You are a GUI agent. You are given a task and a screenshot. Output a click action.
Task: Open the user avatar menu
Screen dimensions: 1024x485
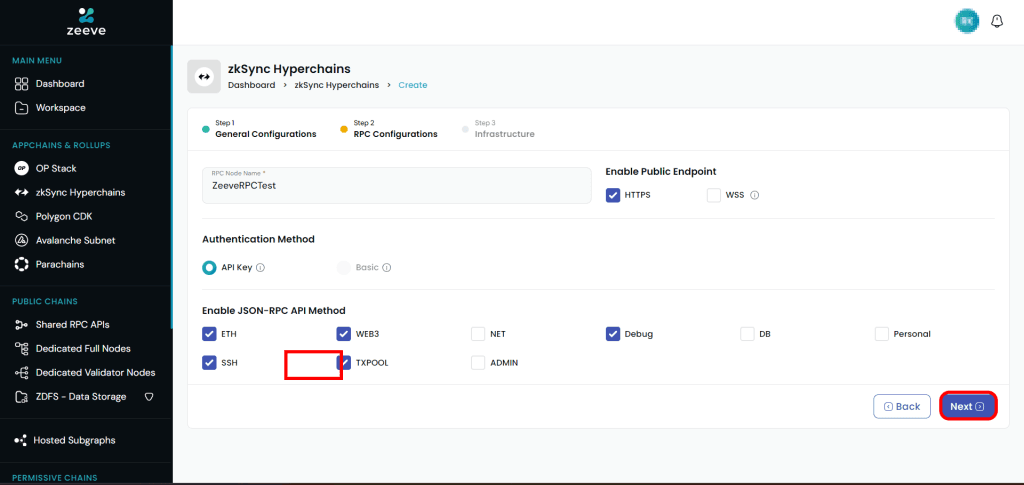coord(967,22)
